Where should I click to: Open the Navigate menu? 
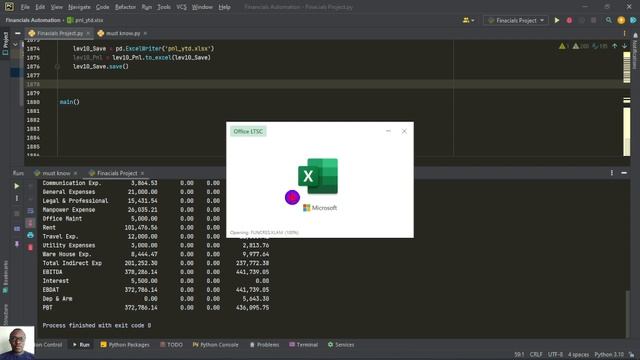coord(79,7)
